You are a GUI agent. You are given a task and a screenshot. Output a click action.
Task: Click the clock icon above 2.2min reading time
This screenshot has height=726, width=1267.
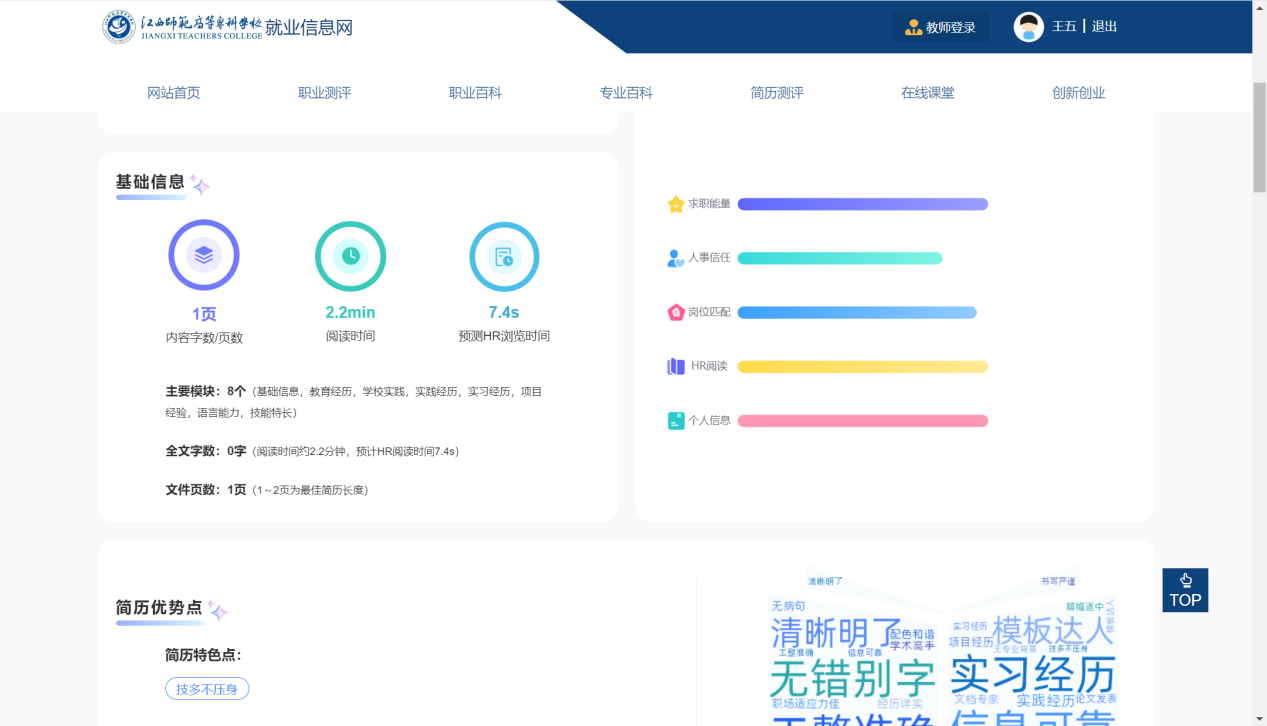[x=350, y=255]
